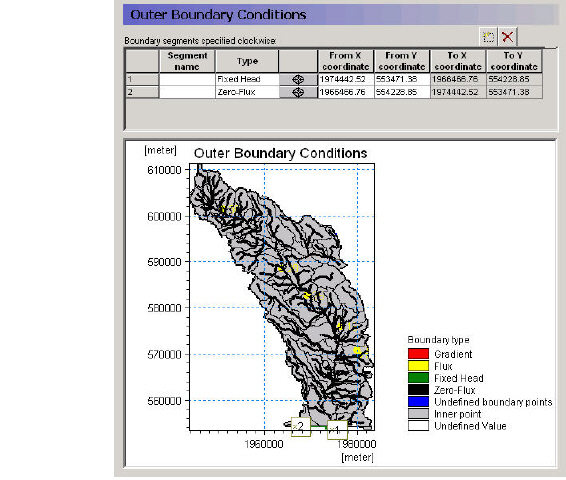Click boundary point marker 1 on the map
The height and width of the screenshot is (480, 566).
click(x=337, y=430)
